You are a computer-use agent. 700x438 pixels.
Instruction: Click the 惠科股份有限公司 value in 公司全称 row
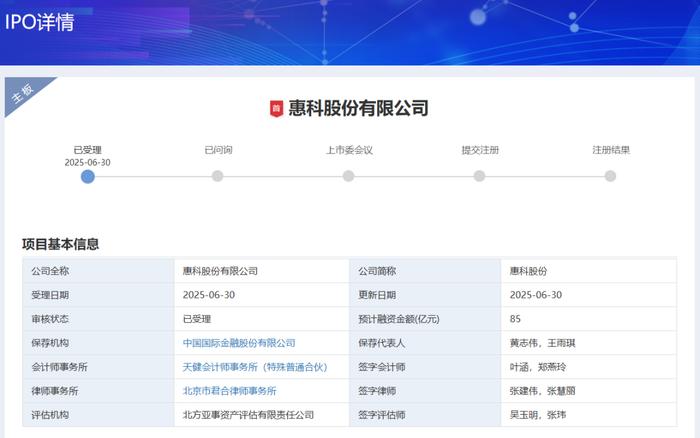coord(220,271)
